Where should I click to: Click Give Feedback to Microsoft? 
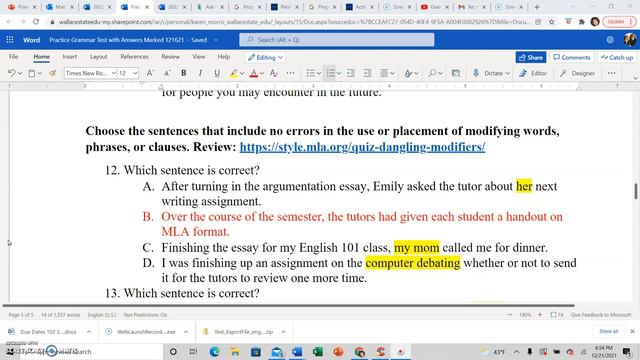[601, 315]
